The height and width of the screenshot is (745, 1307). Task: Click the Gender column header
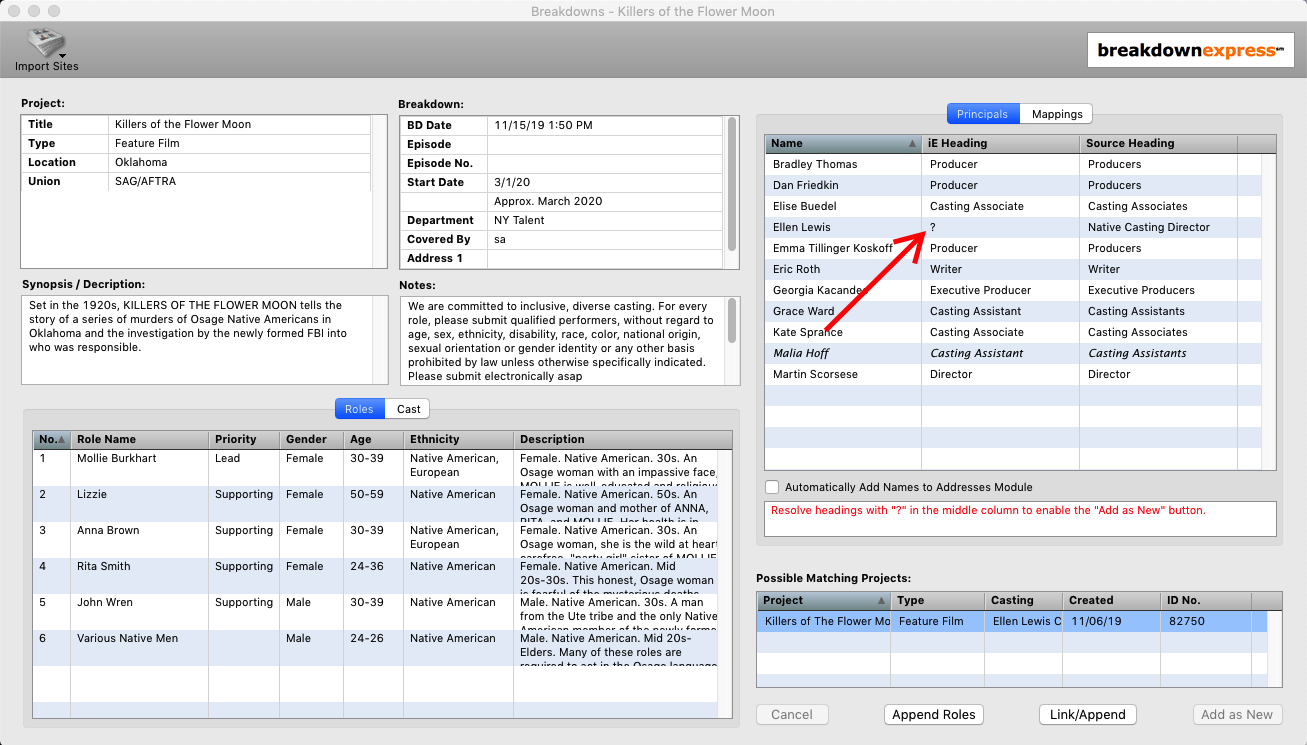click(x=311, y=439)
